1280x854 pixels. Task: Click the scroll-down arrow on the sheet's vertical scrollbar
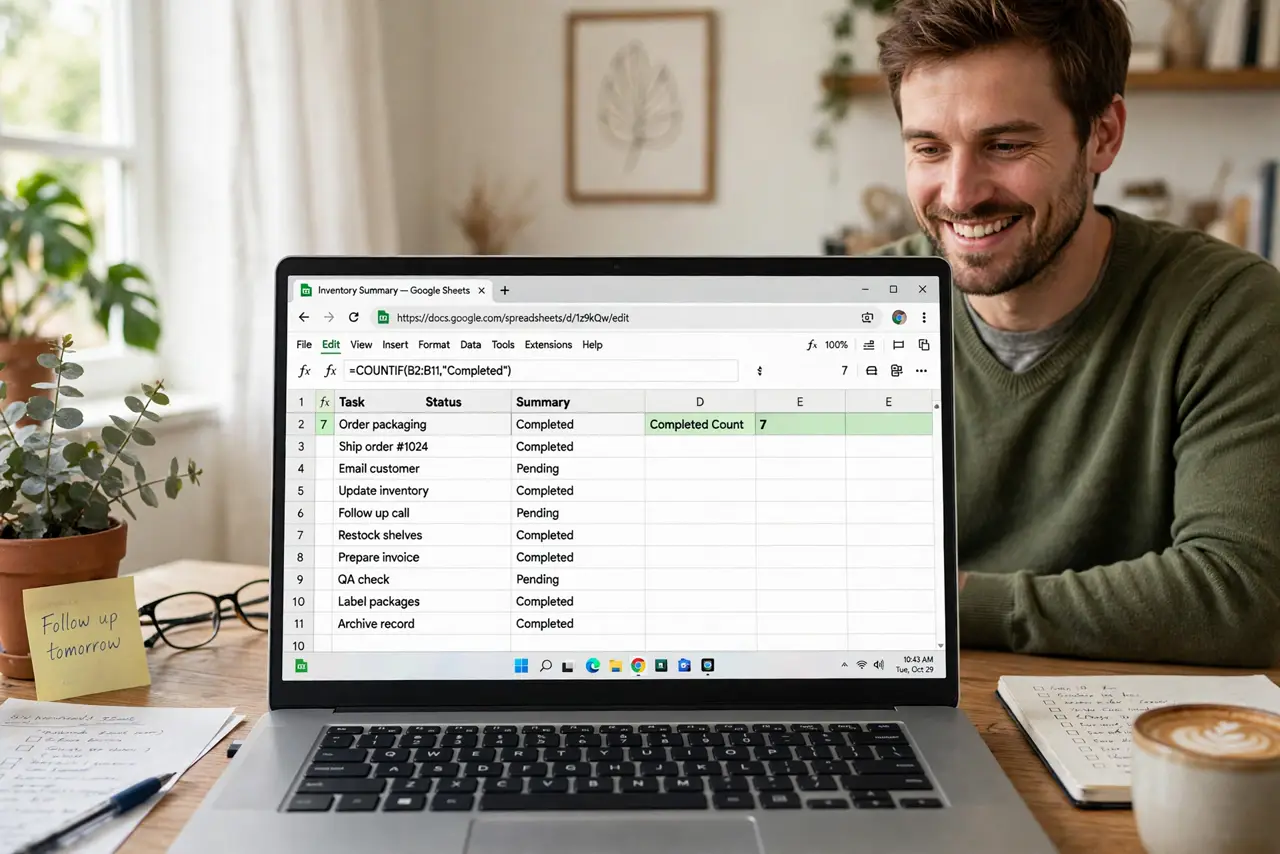[x=939, y=645]
